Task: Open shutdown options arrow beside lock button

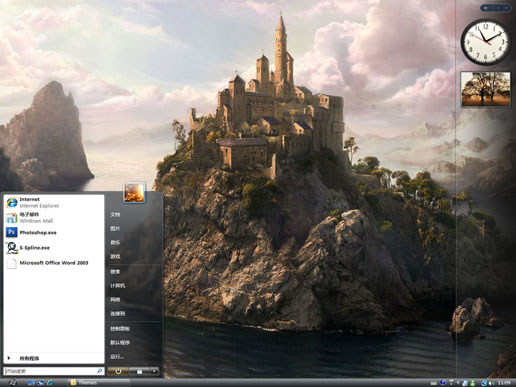Action: pyautogui.click(x=154, y=371)
